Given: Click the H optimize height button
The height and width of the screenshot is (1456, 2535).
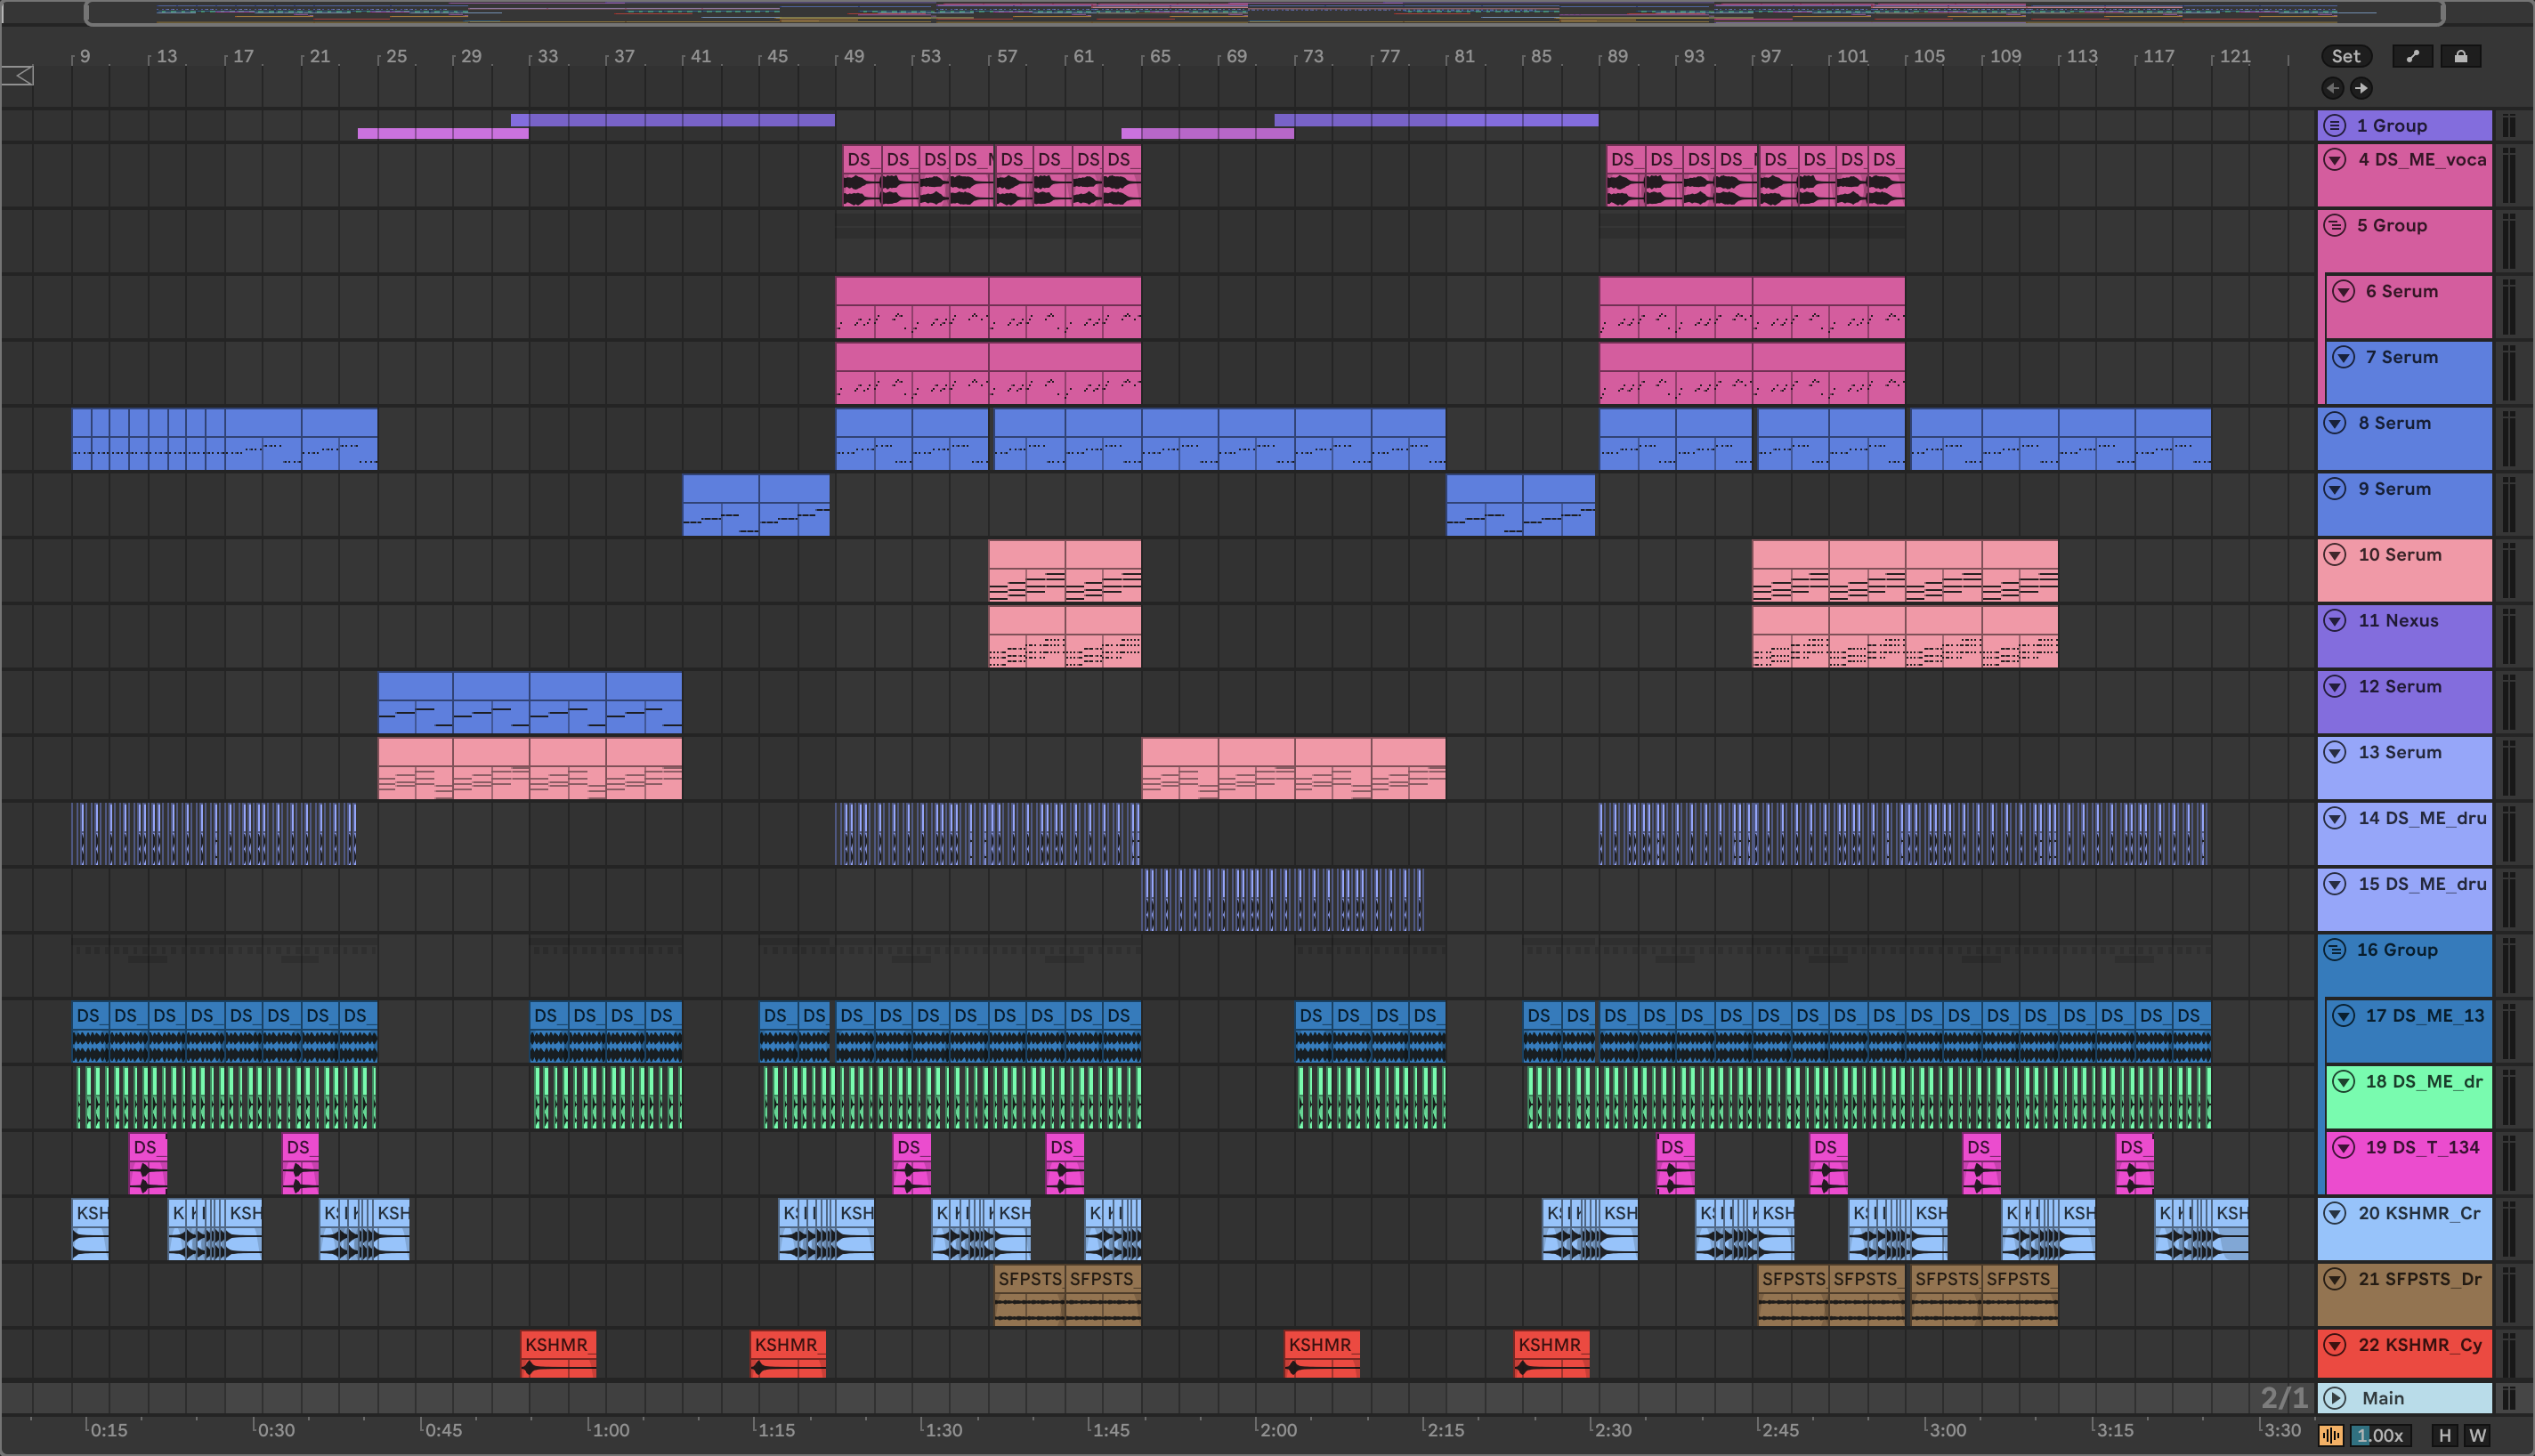Looking at the screenshot, I should (x=2444, y=1435).
